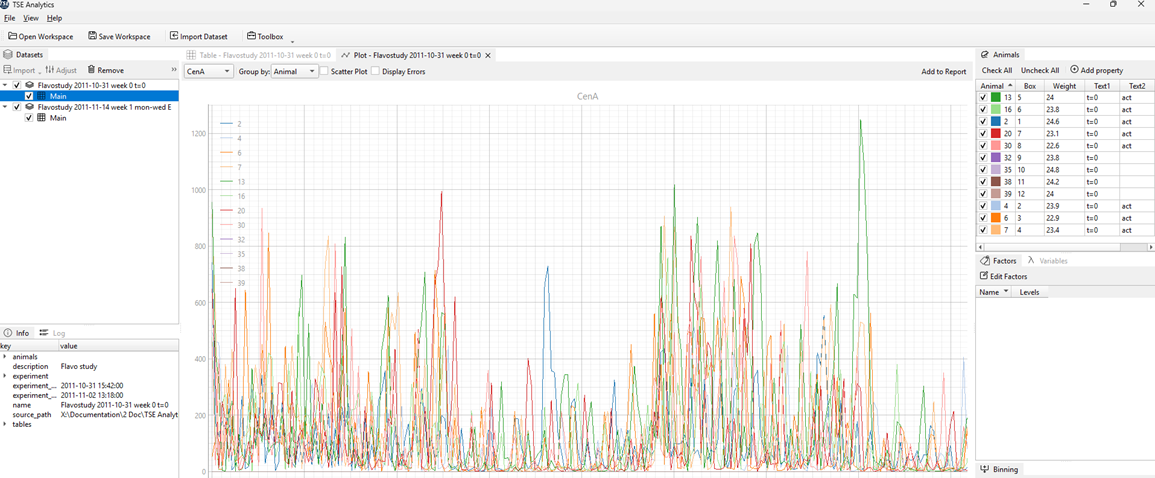Uncheck animal 20 in Animals table

tap(983, 133)
